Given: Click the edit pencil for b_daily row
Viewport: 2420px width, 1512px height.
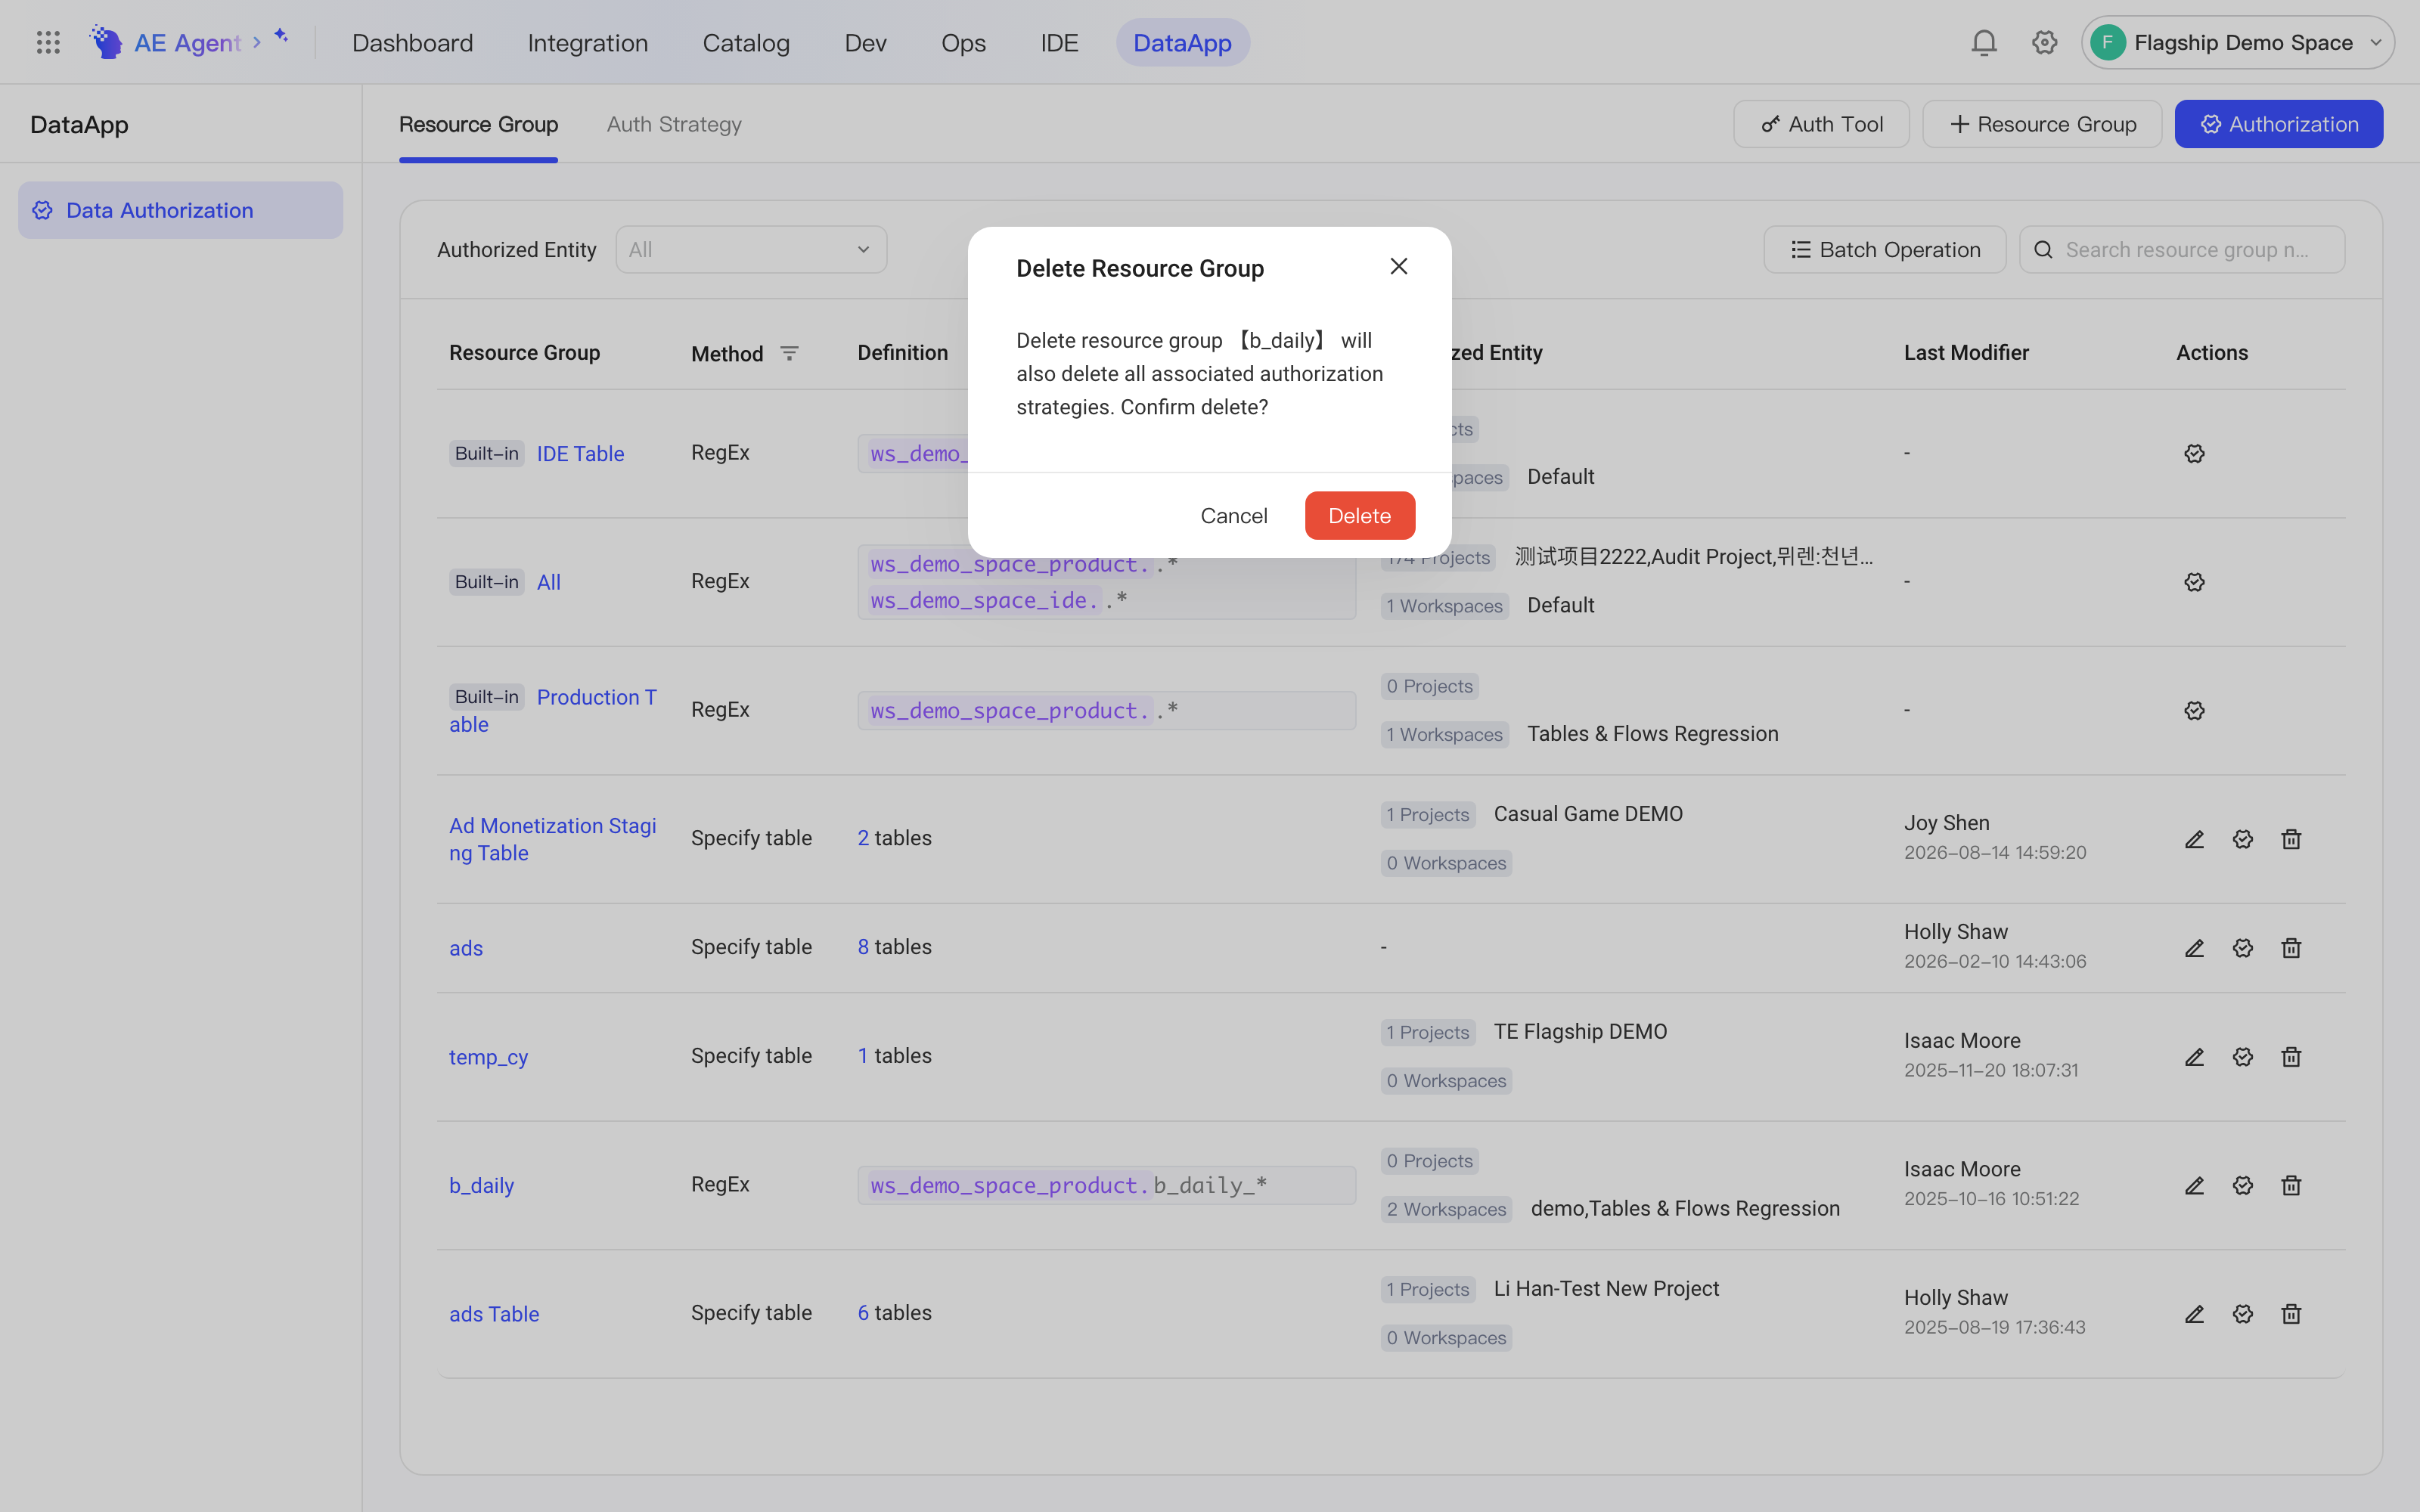Looking at the screenshot, I should [x=2194, y=1185].
